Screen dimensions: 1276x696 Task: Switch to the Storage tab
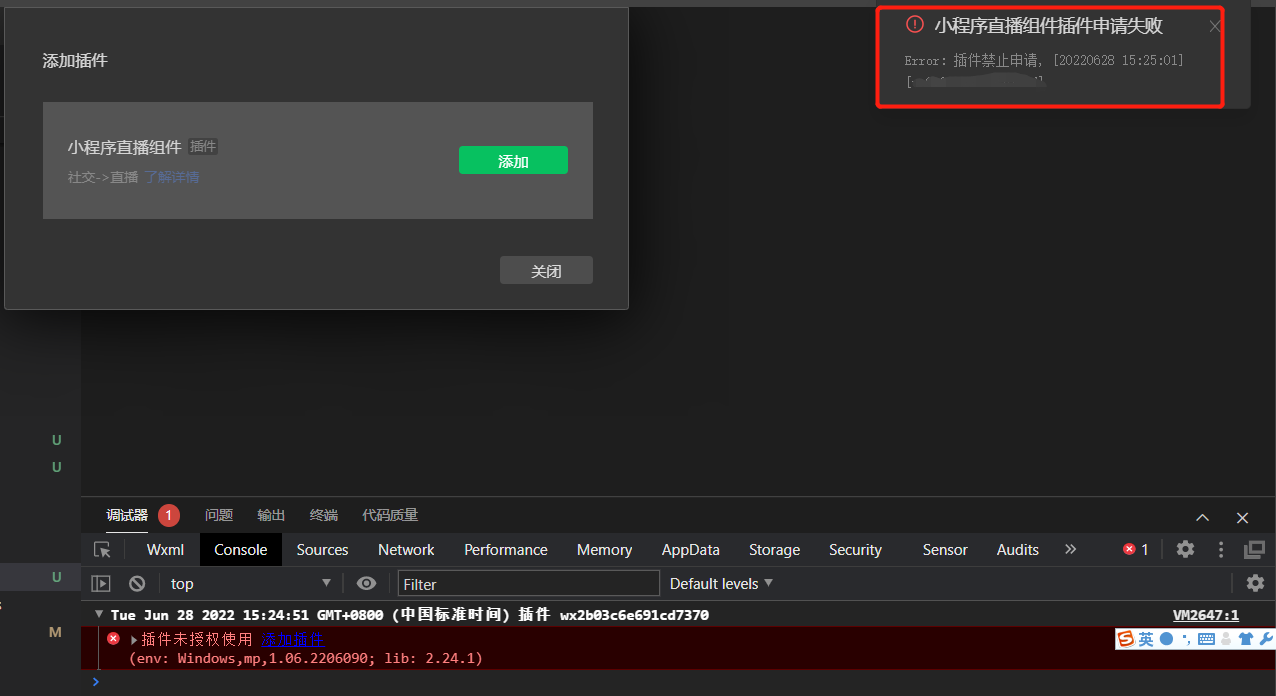(774, 550)
